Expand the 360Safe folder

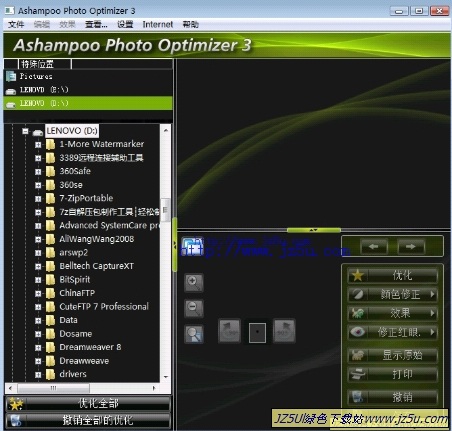[x=38, y=172]
